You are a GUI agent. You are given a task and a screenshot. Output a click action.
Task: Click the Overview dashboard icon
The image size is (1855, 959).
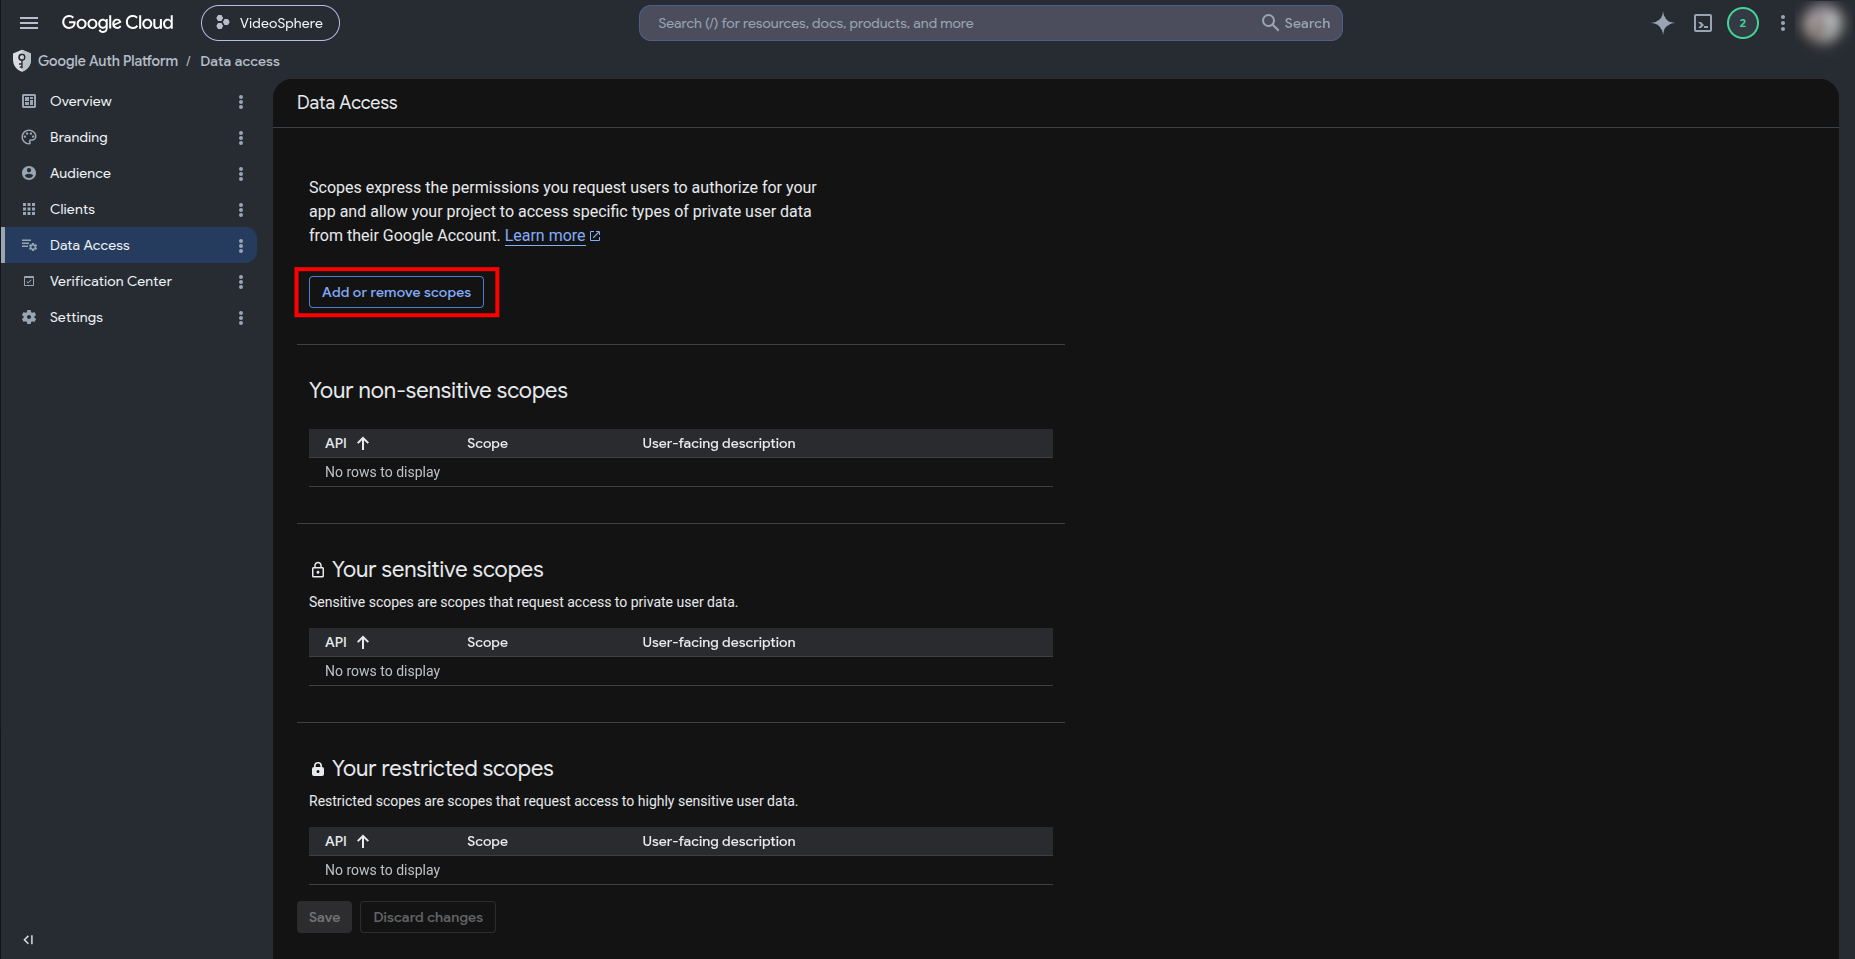(29, 101)
